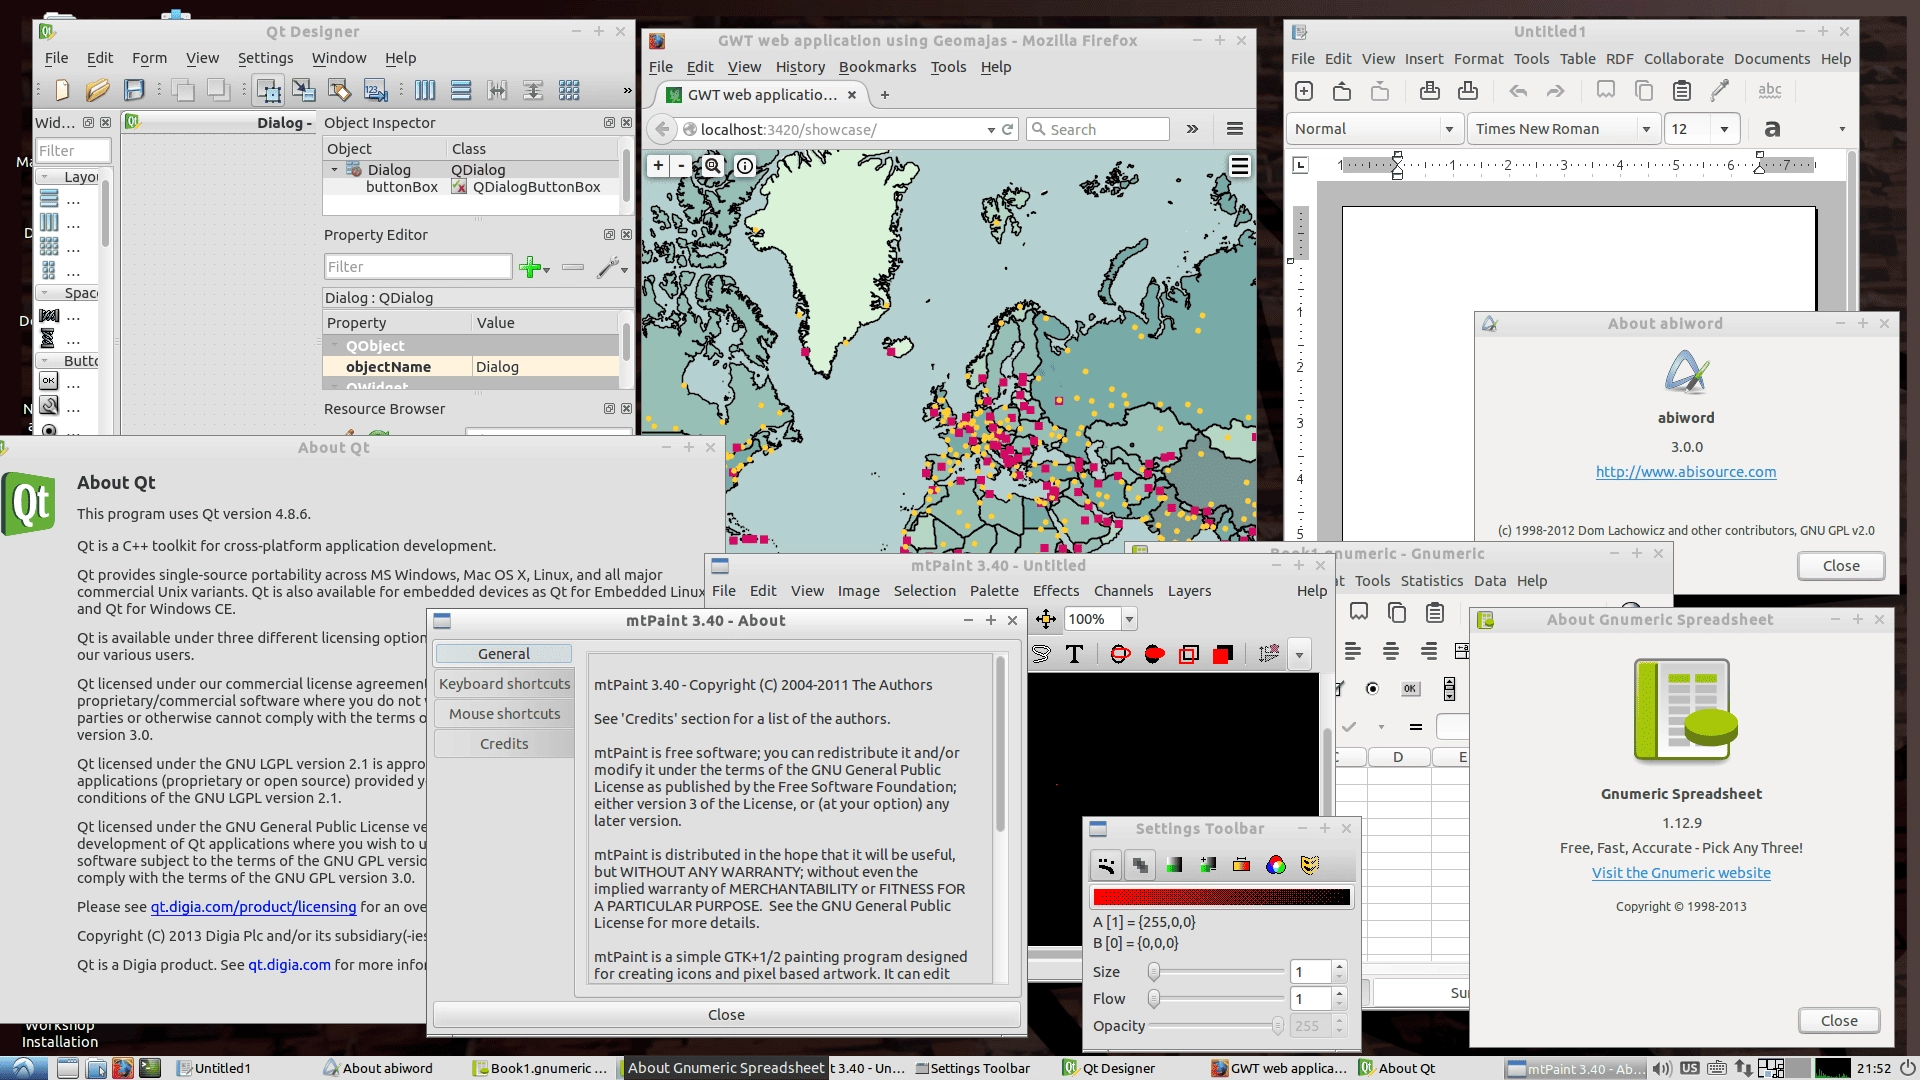The width and height of the screenshot is (1920, 1080).
Task: Click the spell check abc icon in AbiWord
Action: (1770, 91)
